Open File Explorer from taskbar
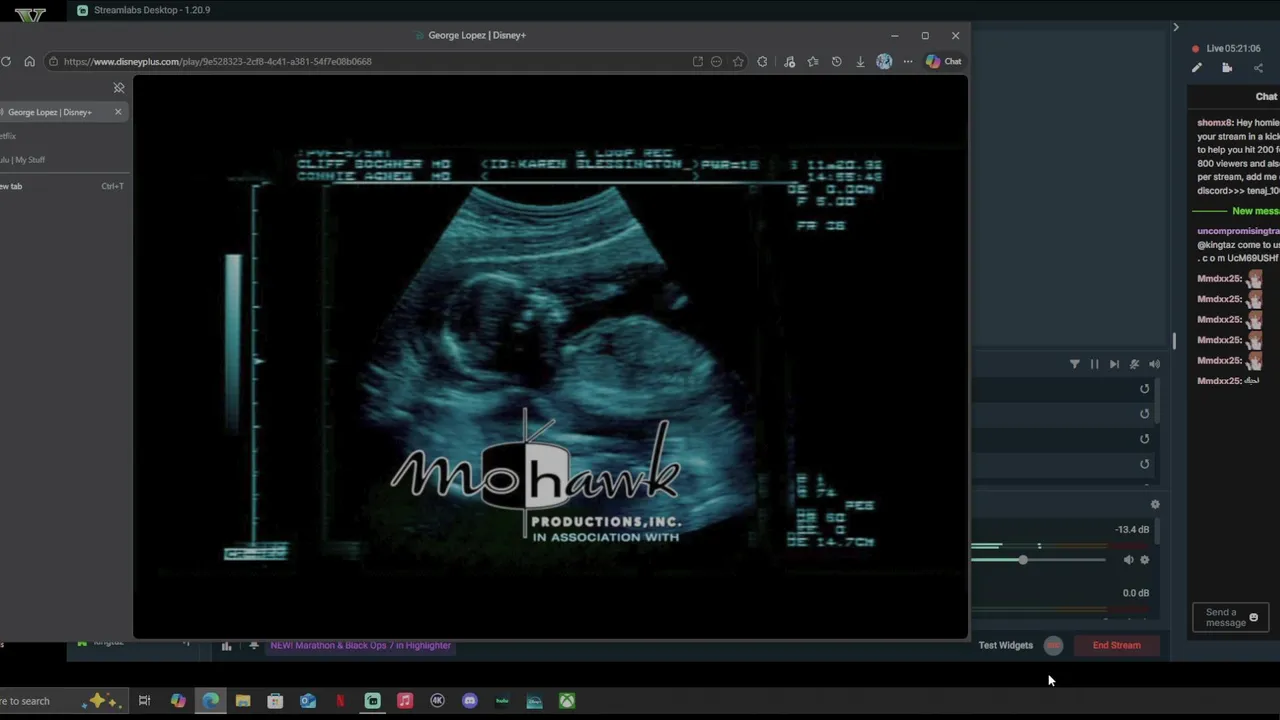 click(x=243, y=701)
